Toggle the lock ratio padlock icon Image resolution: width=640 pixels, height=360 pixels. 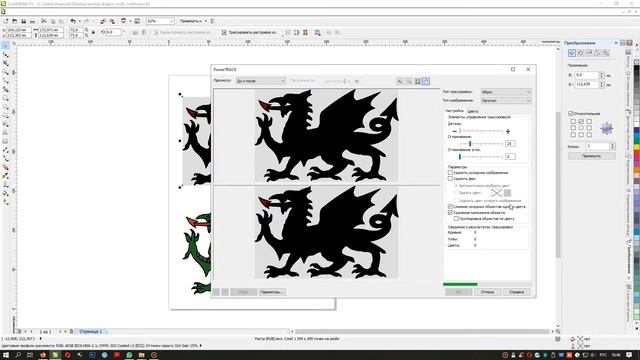[x=93, y=32]
